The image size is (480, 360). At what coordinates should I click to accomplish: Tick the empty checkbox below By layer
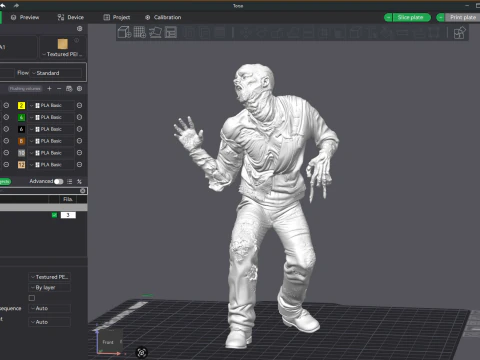tap(32, 298)
